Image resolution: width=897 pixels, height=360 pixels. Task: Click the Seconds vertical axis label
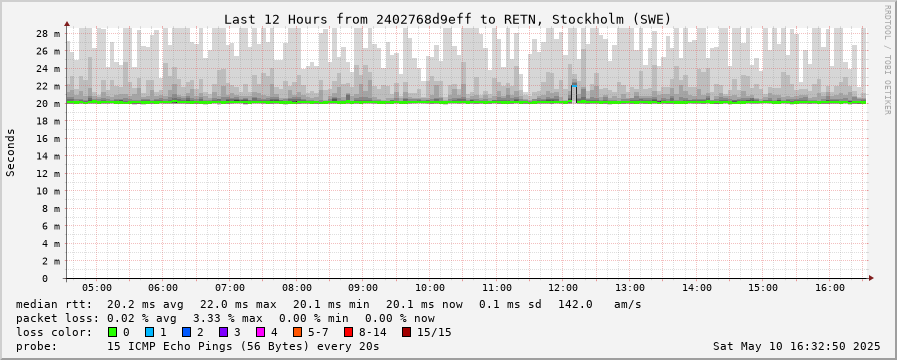click(x=10, y=152)
